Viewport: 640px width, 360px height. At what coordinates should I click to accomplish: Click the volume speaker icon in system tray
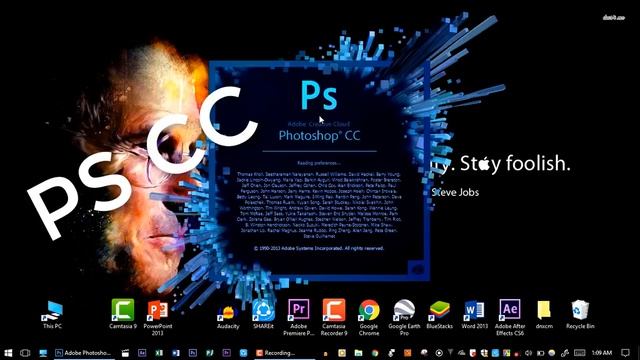(x=528, y=353)
